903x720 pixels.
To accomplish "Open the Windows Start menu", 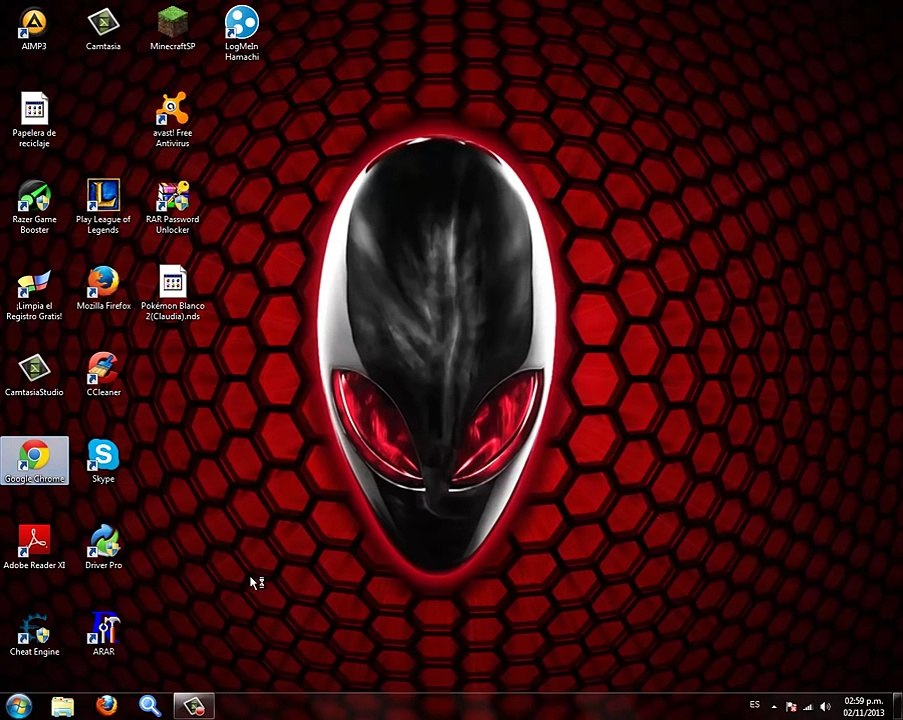I will (x=19, y=705).
